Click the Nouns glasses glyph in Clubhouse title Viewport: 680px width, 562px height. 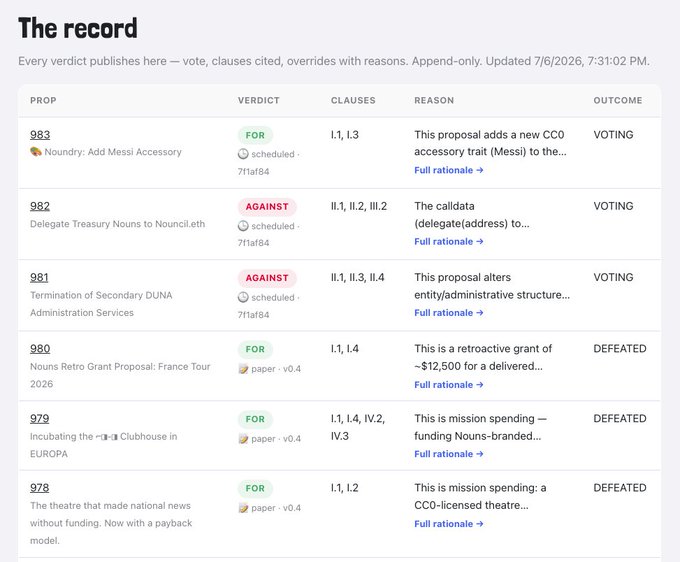pyautogui.click(x=106, y=437)
